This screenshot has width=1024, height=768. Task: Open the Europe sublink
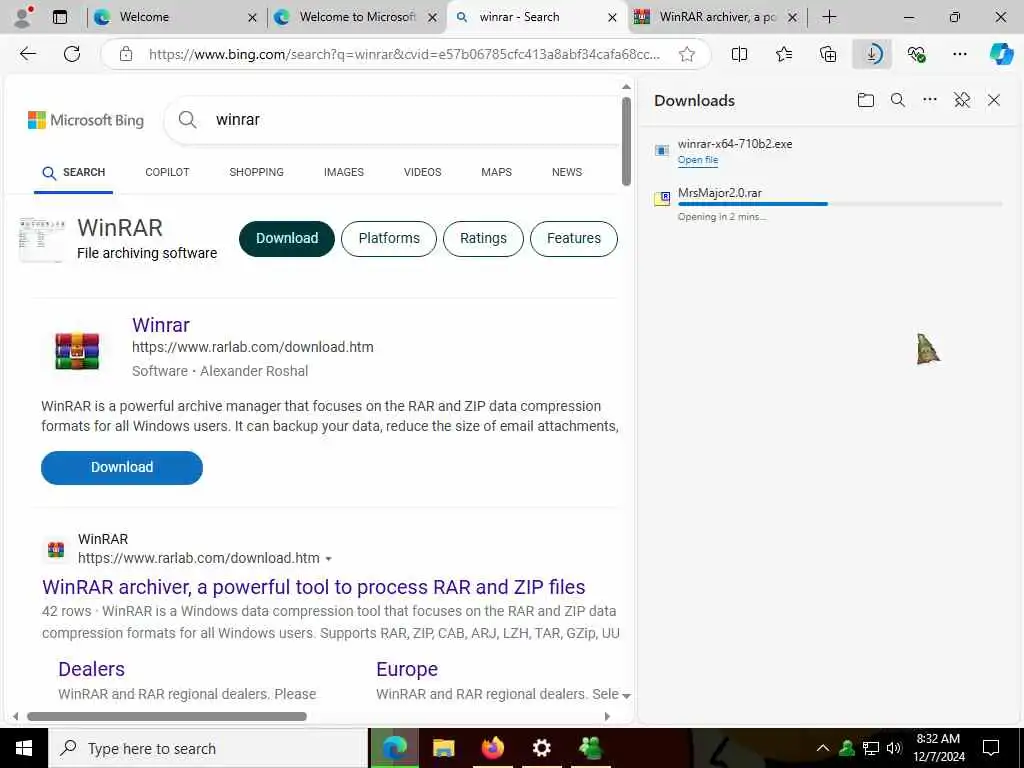click(407, 669)
